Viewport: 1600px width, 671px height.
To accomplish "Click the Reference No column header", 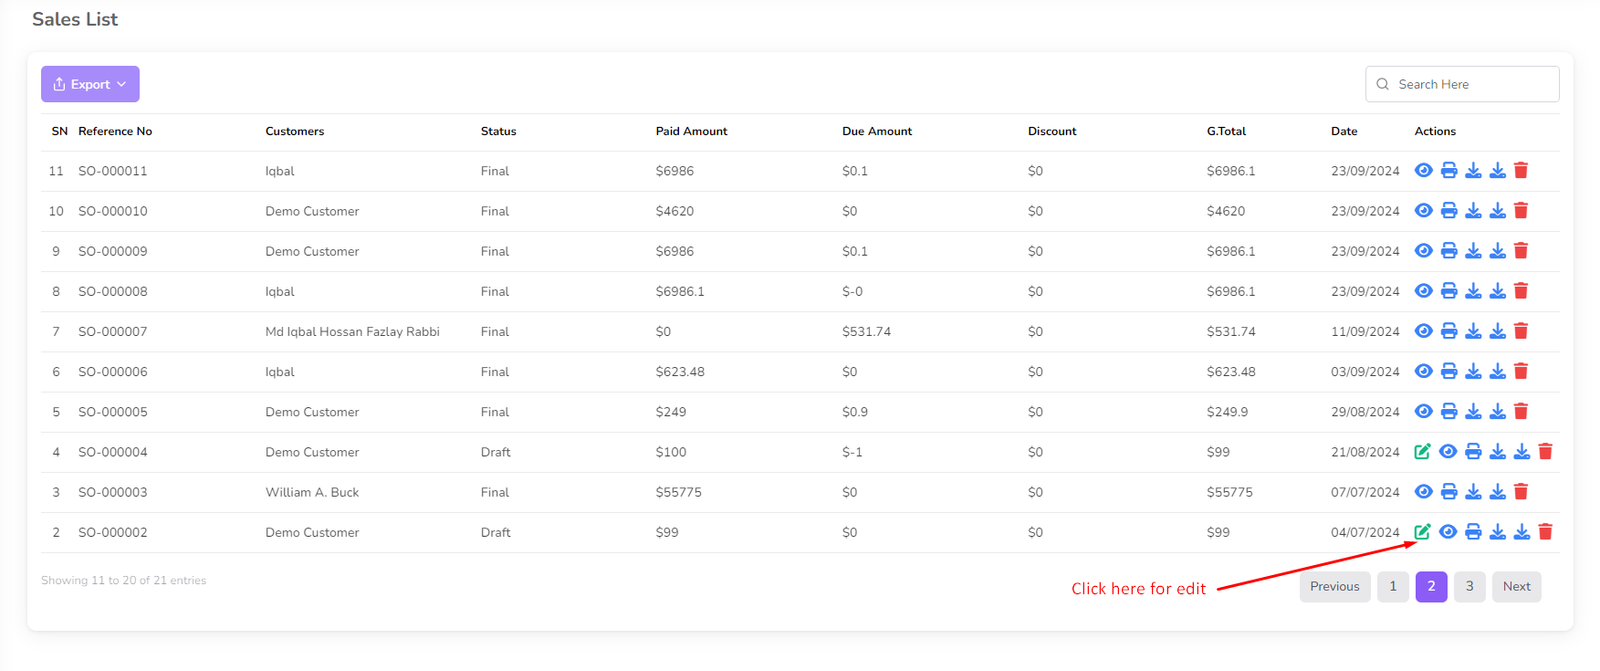I will (x=115, y=131).
